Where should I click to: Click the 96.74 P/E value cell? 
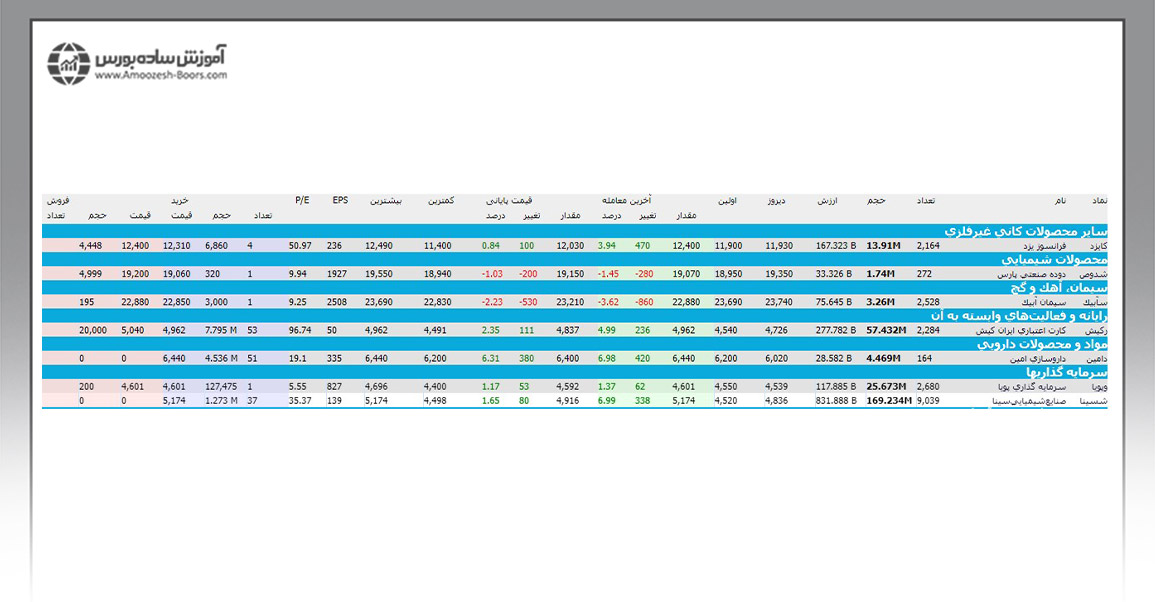pos(300,329)
